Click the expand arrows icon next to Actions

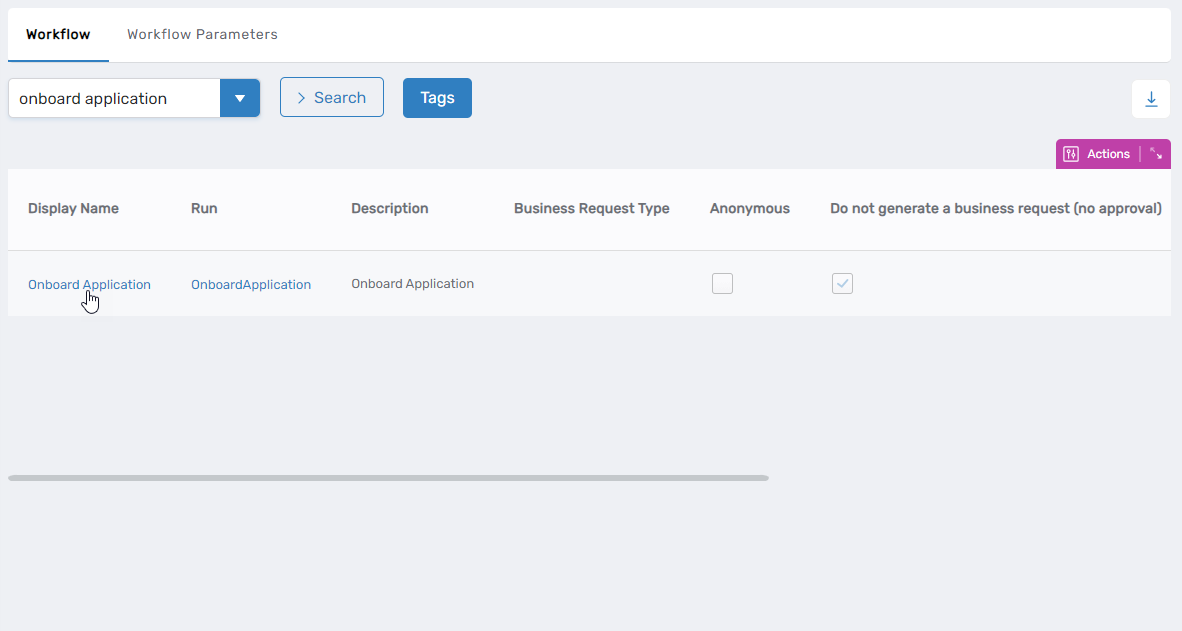pyautogui.click(x=1156, y=153)
